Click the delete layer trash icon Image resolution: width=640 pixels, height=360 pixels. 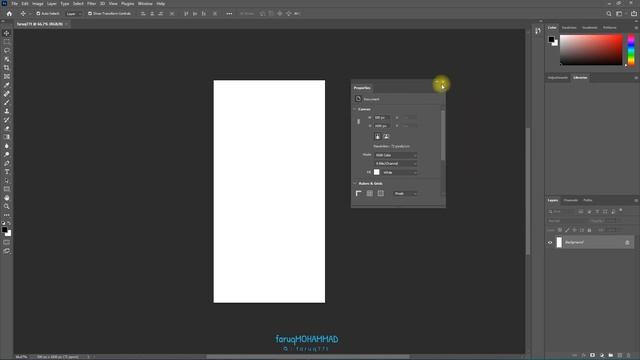click(629, 356)
